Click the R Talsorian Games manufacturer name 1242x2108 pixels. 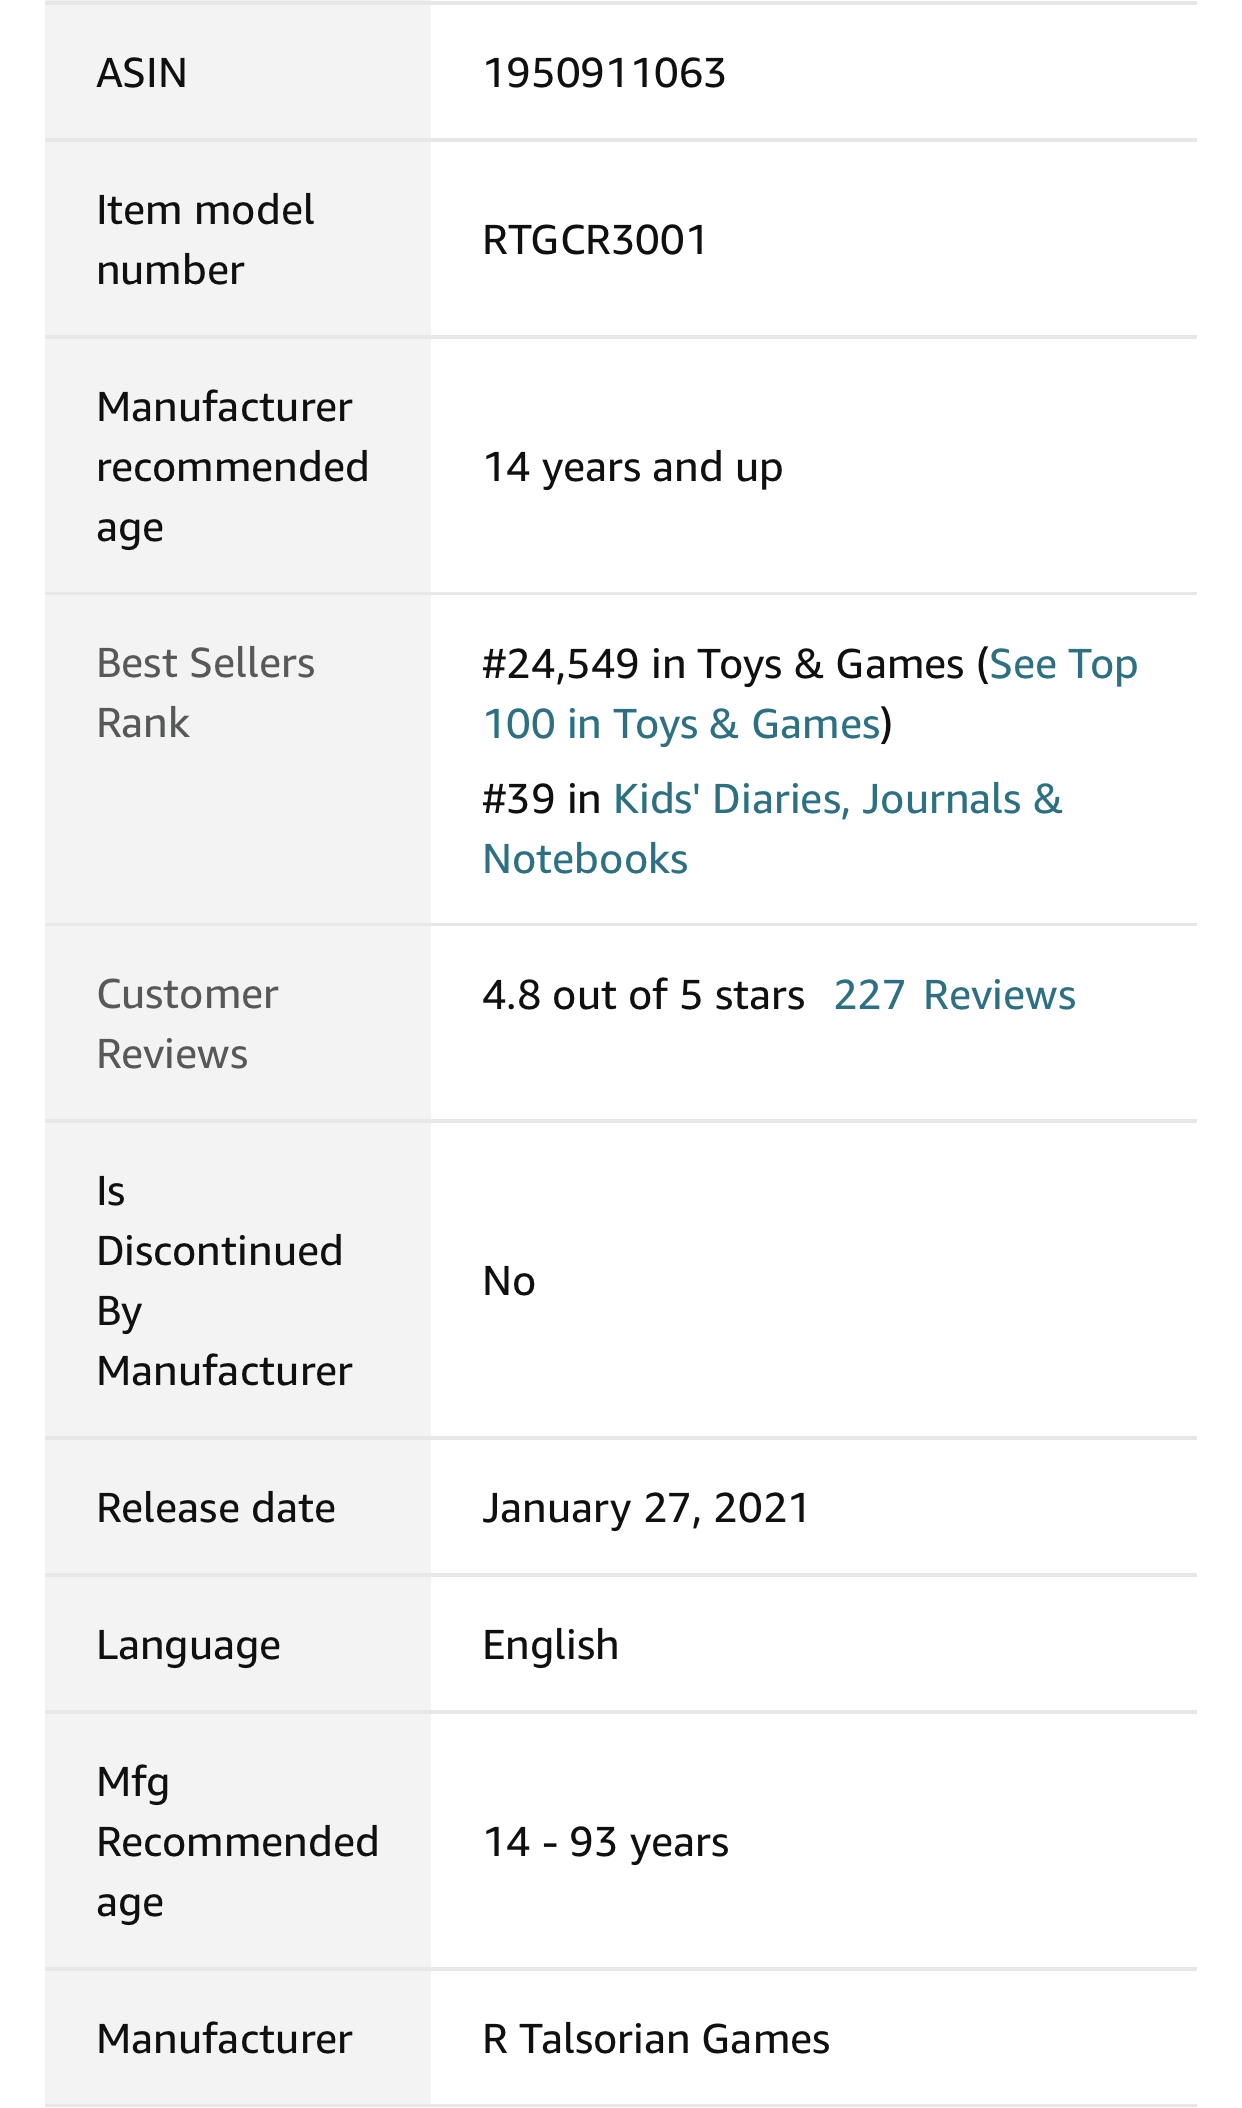656,2039
